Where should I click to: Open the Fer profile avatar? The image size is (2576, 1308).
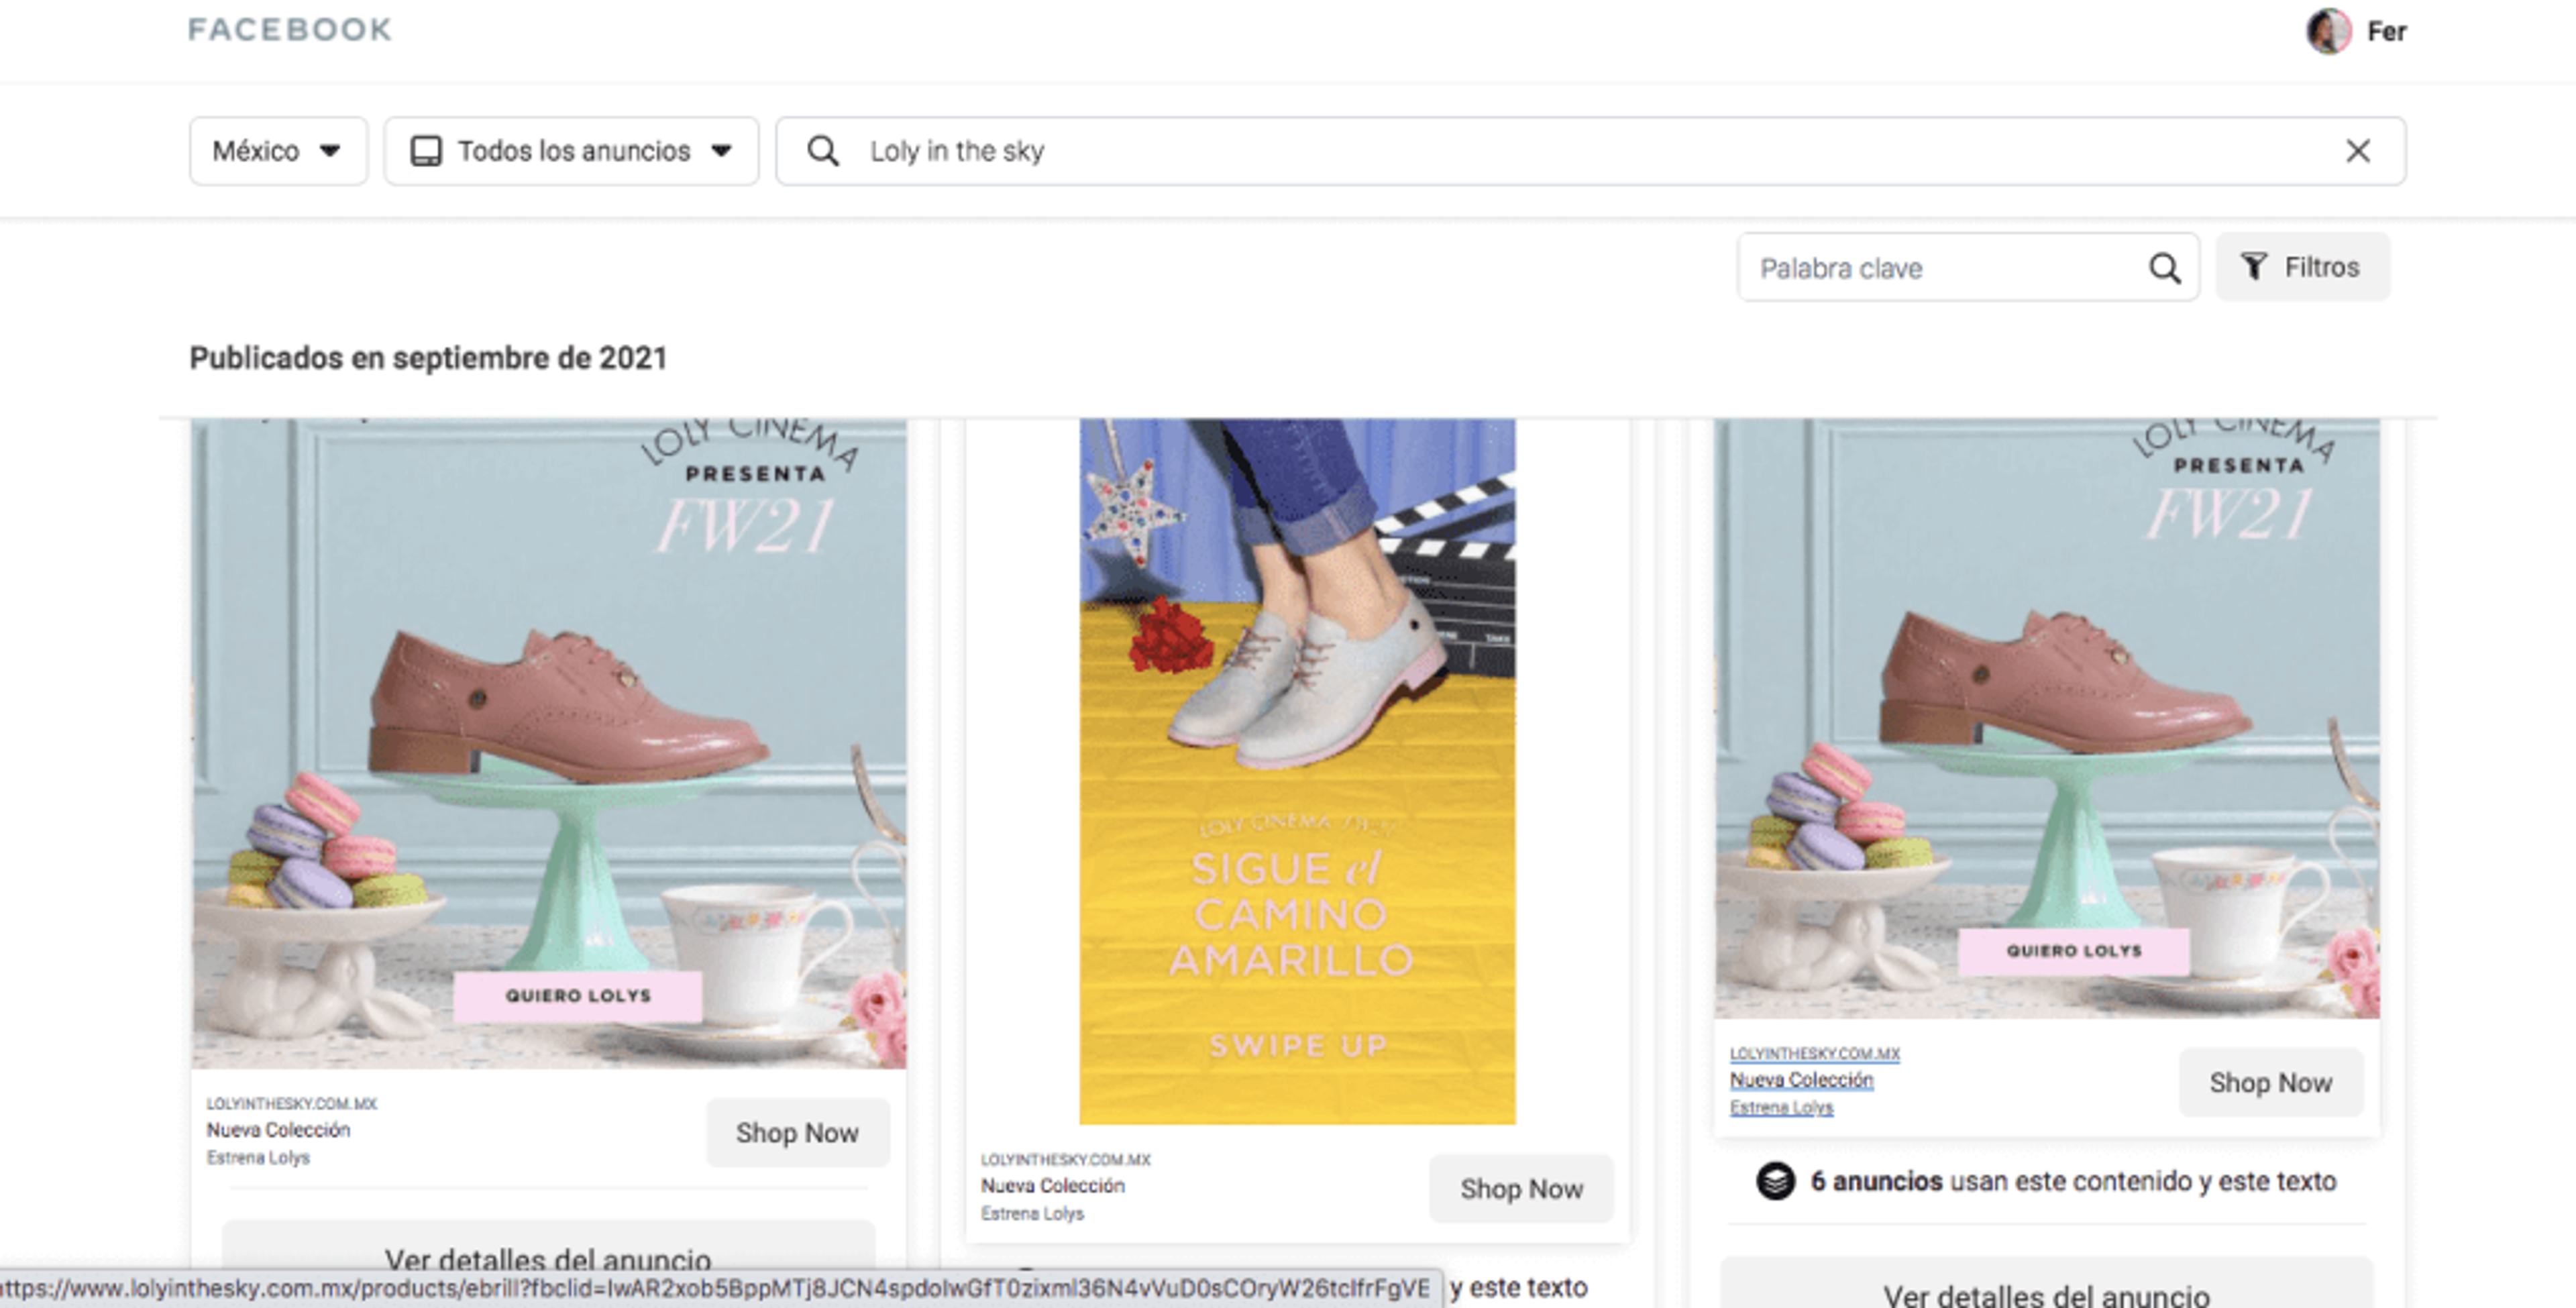[x=2328, y=31]
